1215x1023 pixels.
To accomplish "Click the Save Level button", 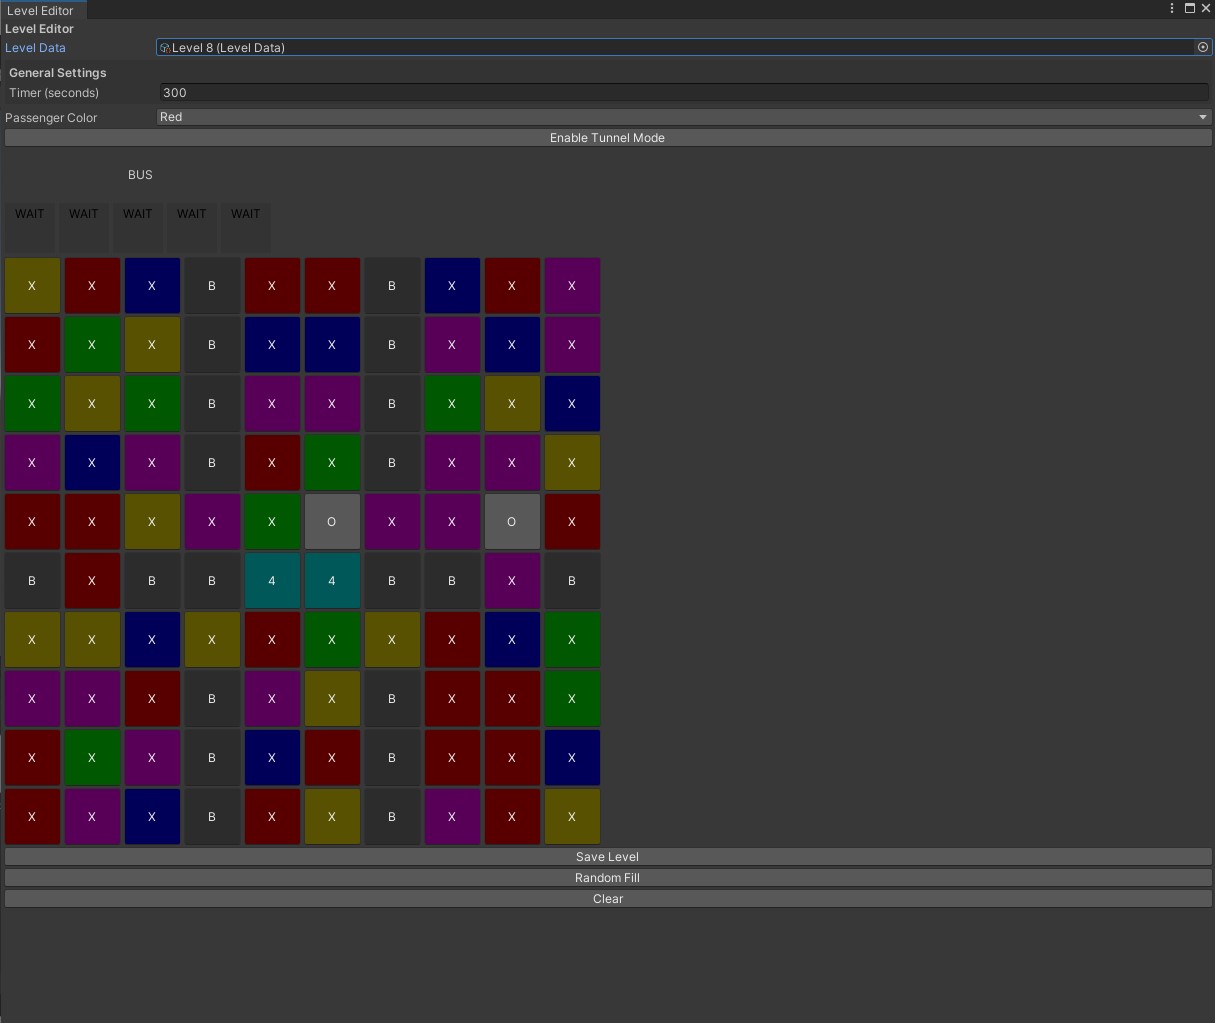I will tap(608, 857).
